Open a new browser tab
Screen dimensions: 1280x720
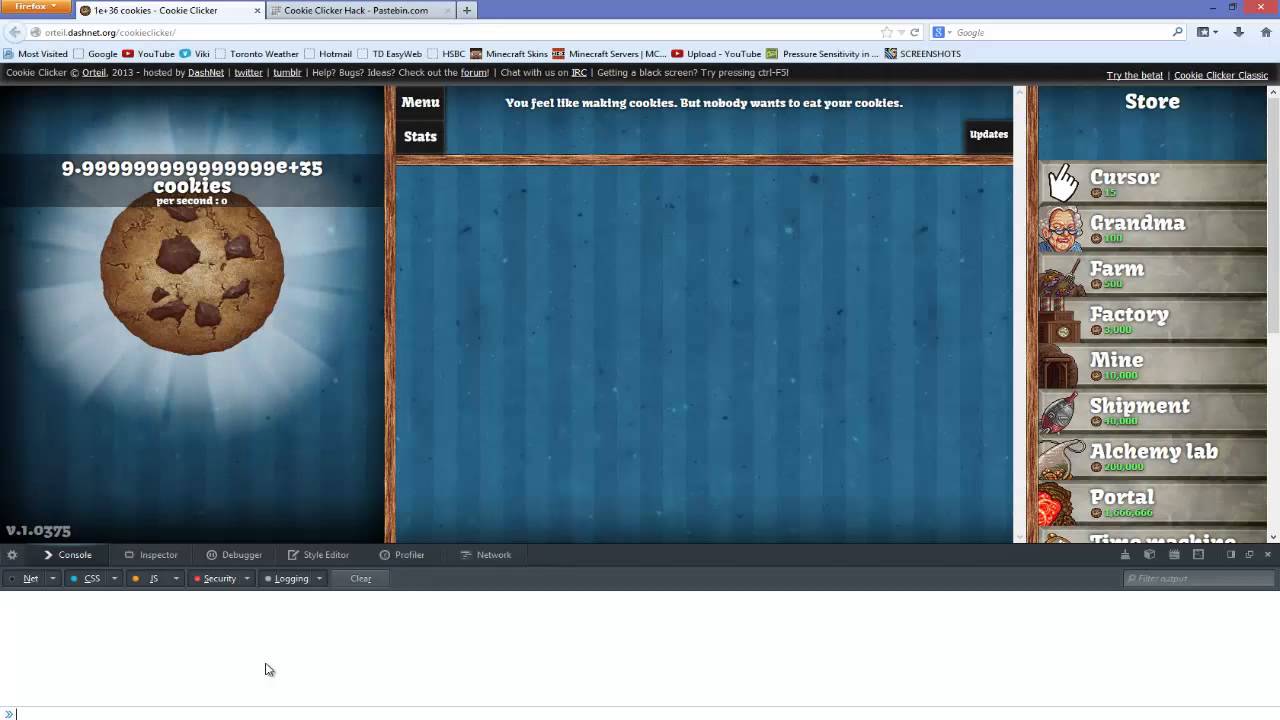point(466,10)
